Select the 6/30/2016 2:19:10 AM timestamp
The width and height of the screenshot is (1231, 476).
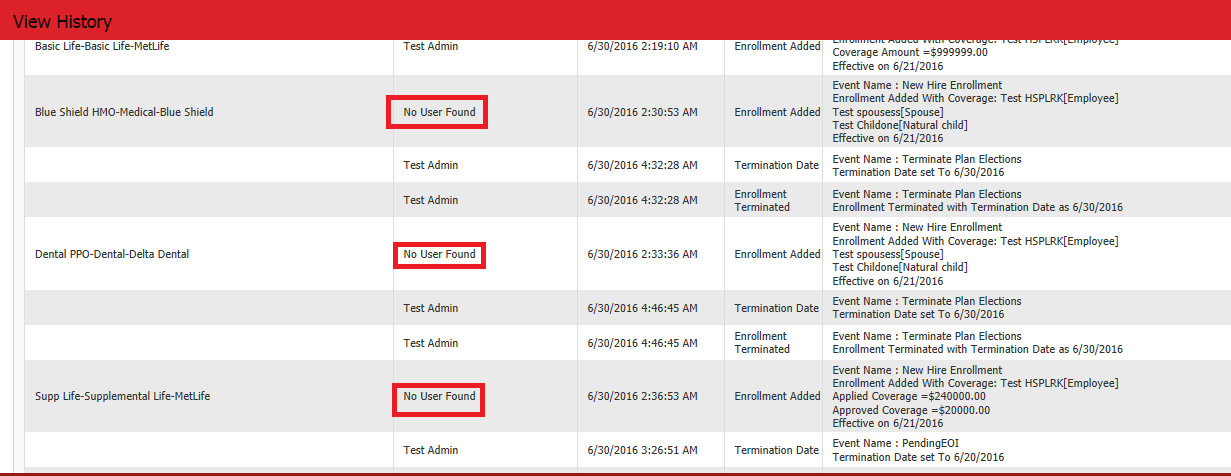[642, 46]
